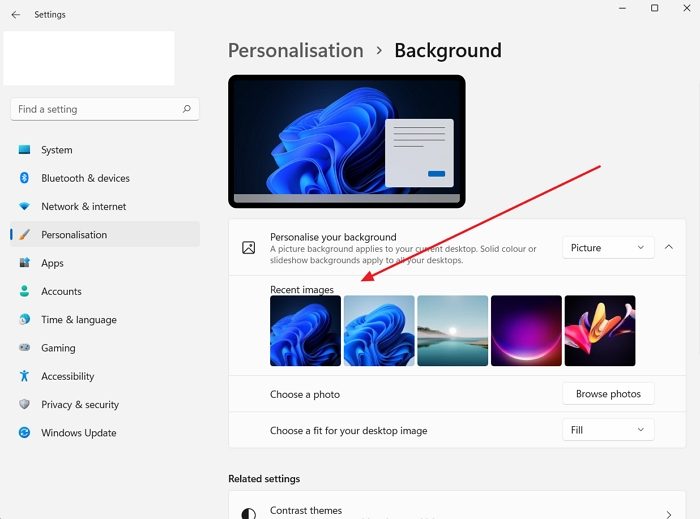Click the desktop background preview image

point(347,141)
